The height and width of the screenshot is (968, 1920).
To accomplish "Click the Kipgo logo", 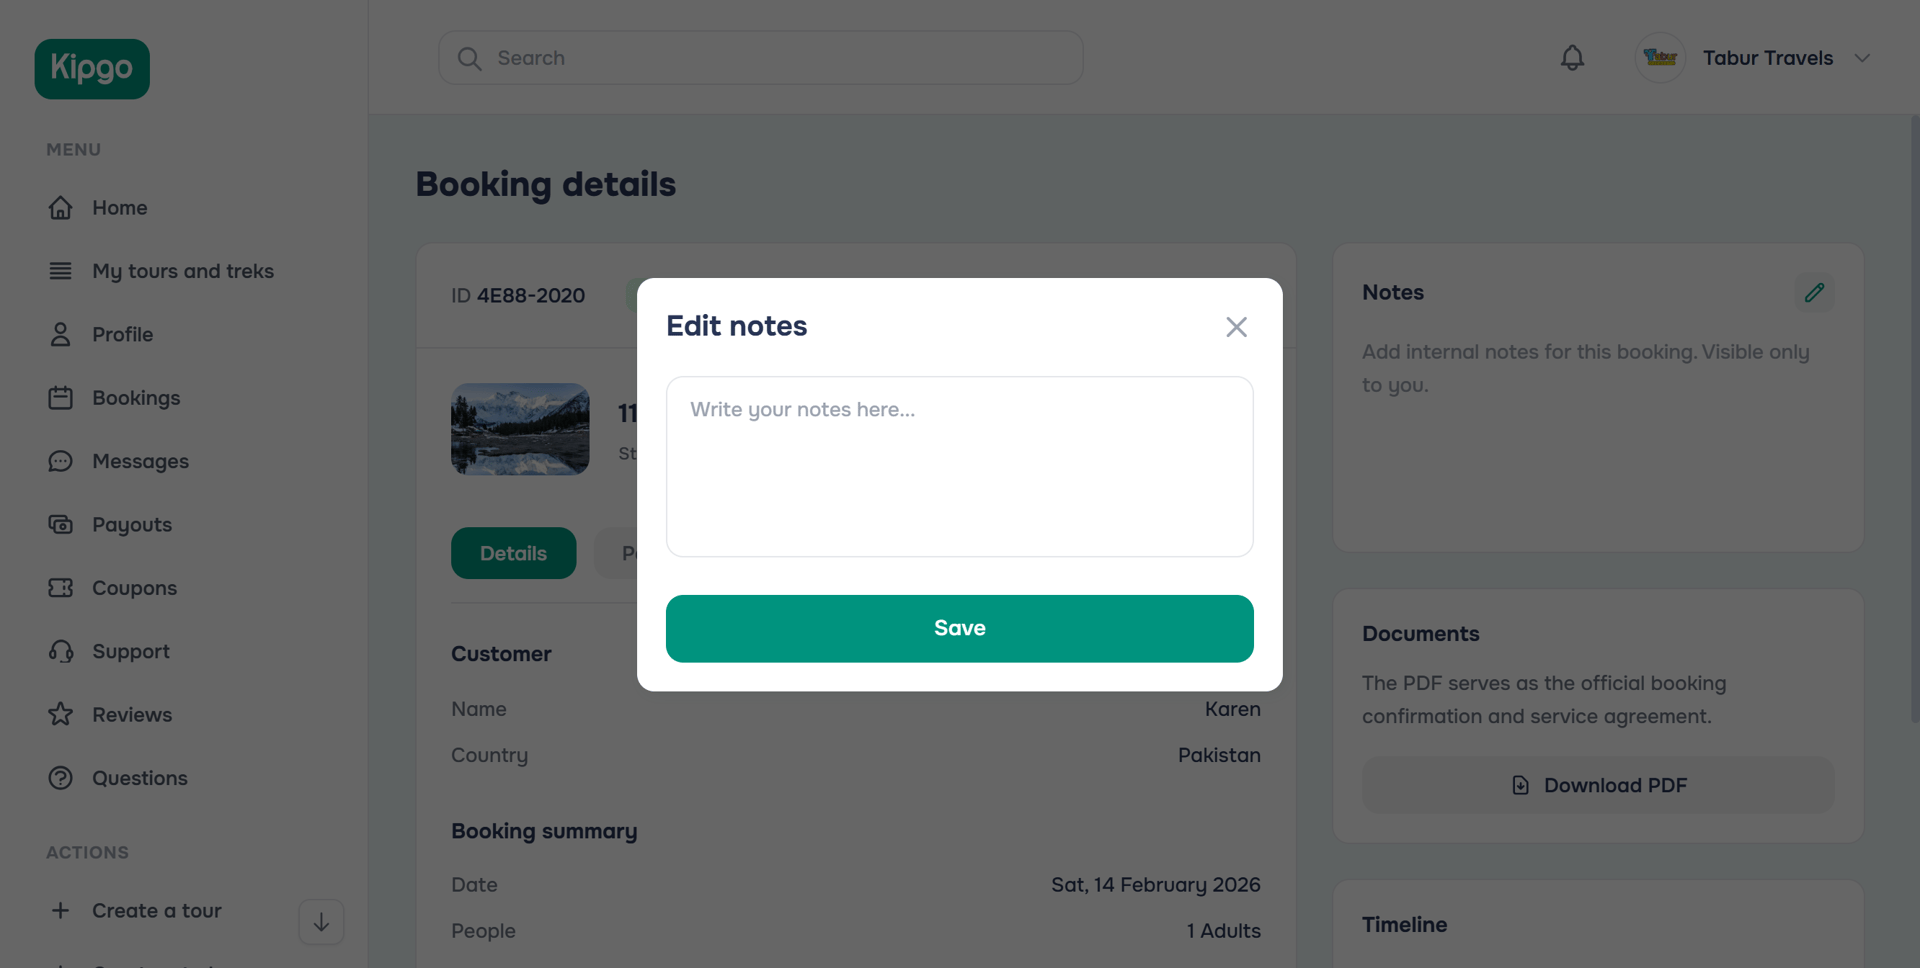I will (92, 69).
